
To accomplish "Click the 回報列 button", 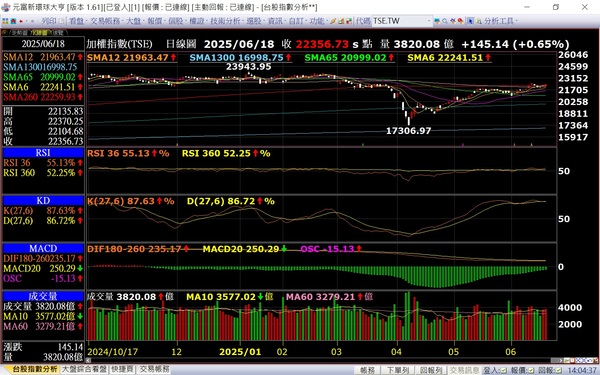I will click(431, 370).
